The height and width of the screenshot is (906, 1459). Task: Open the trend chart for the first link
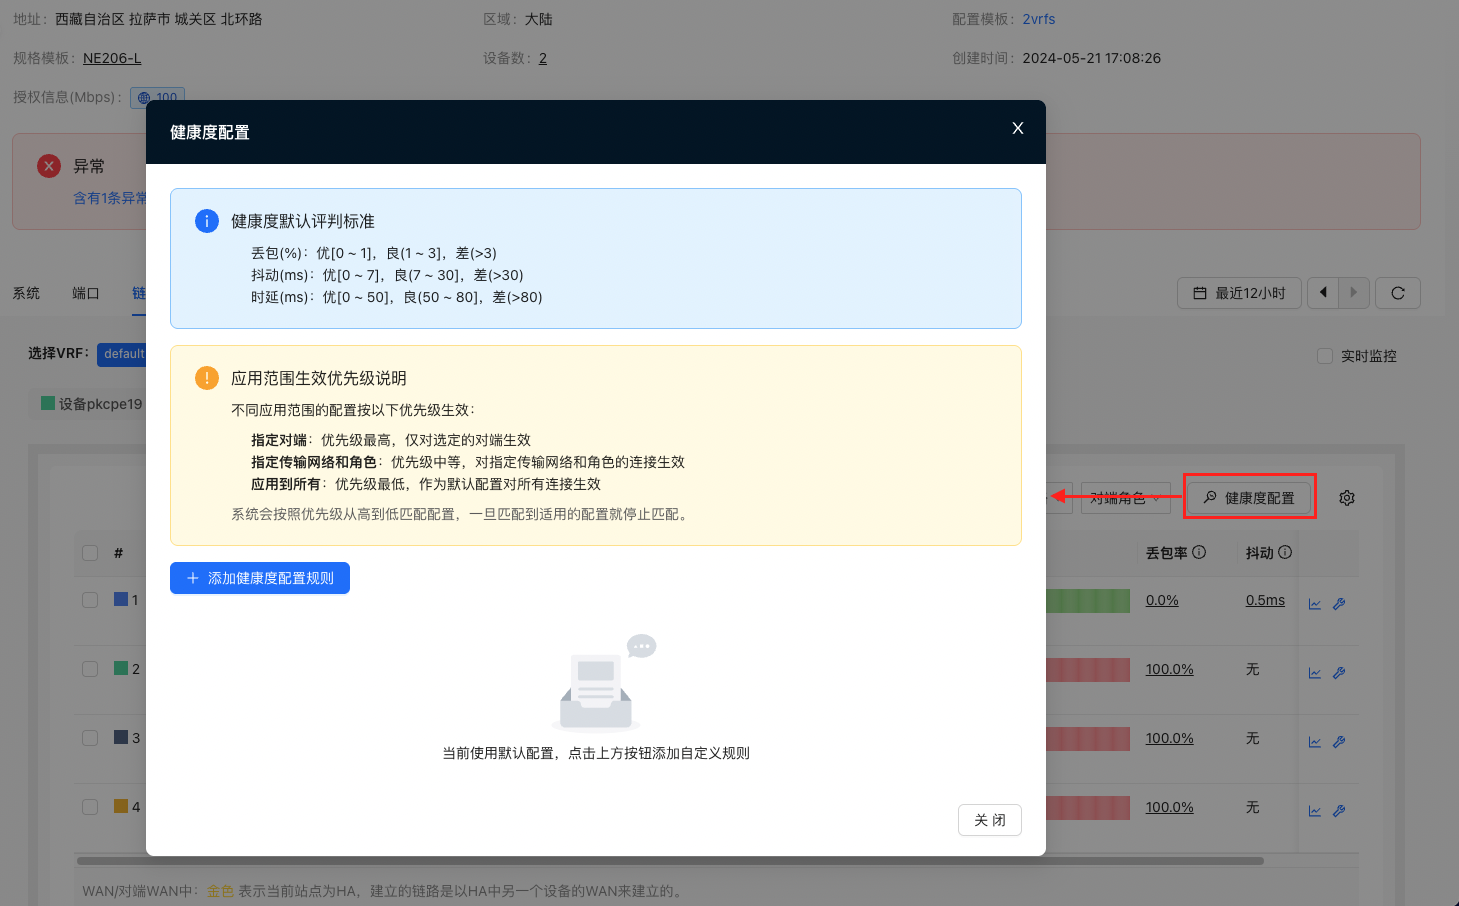click(x=1314, y=602)
